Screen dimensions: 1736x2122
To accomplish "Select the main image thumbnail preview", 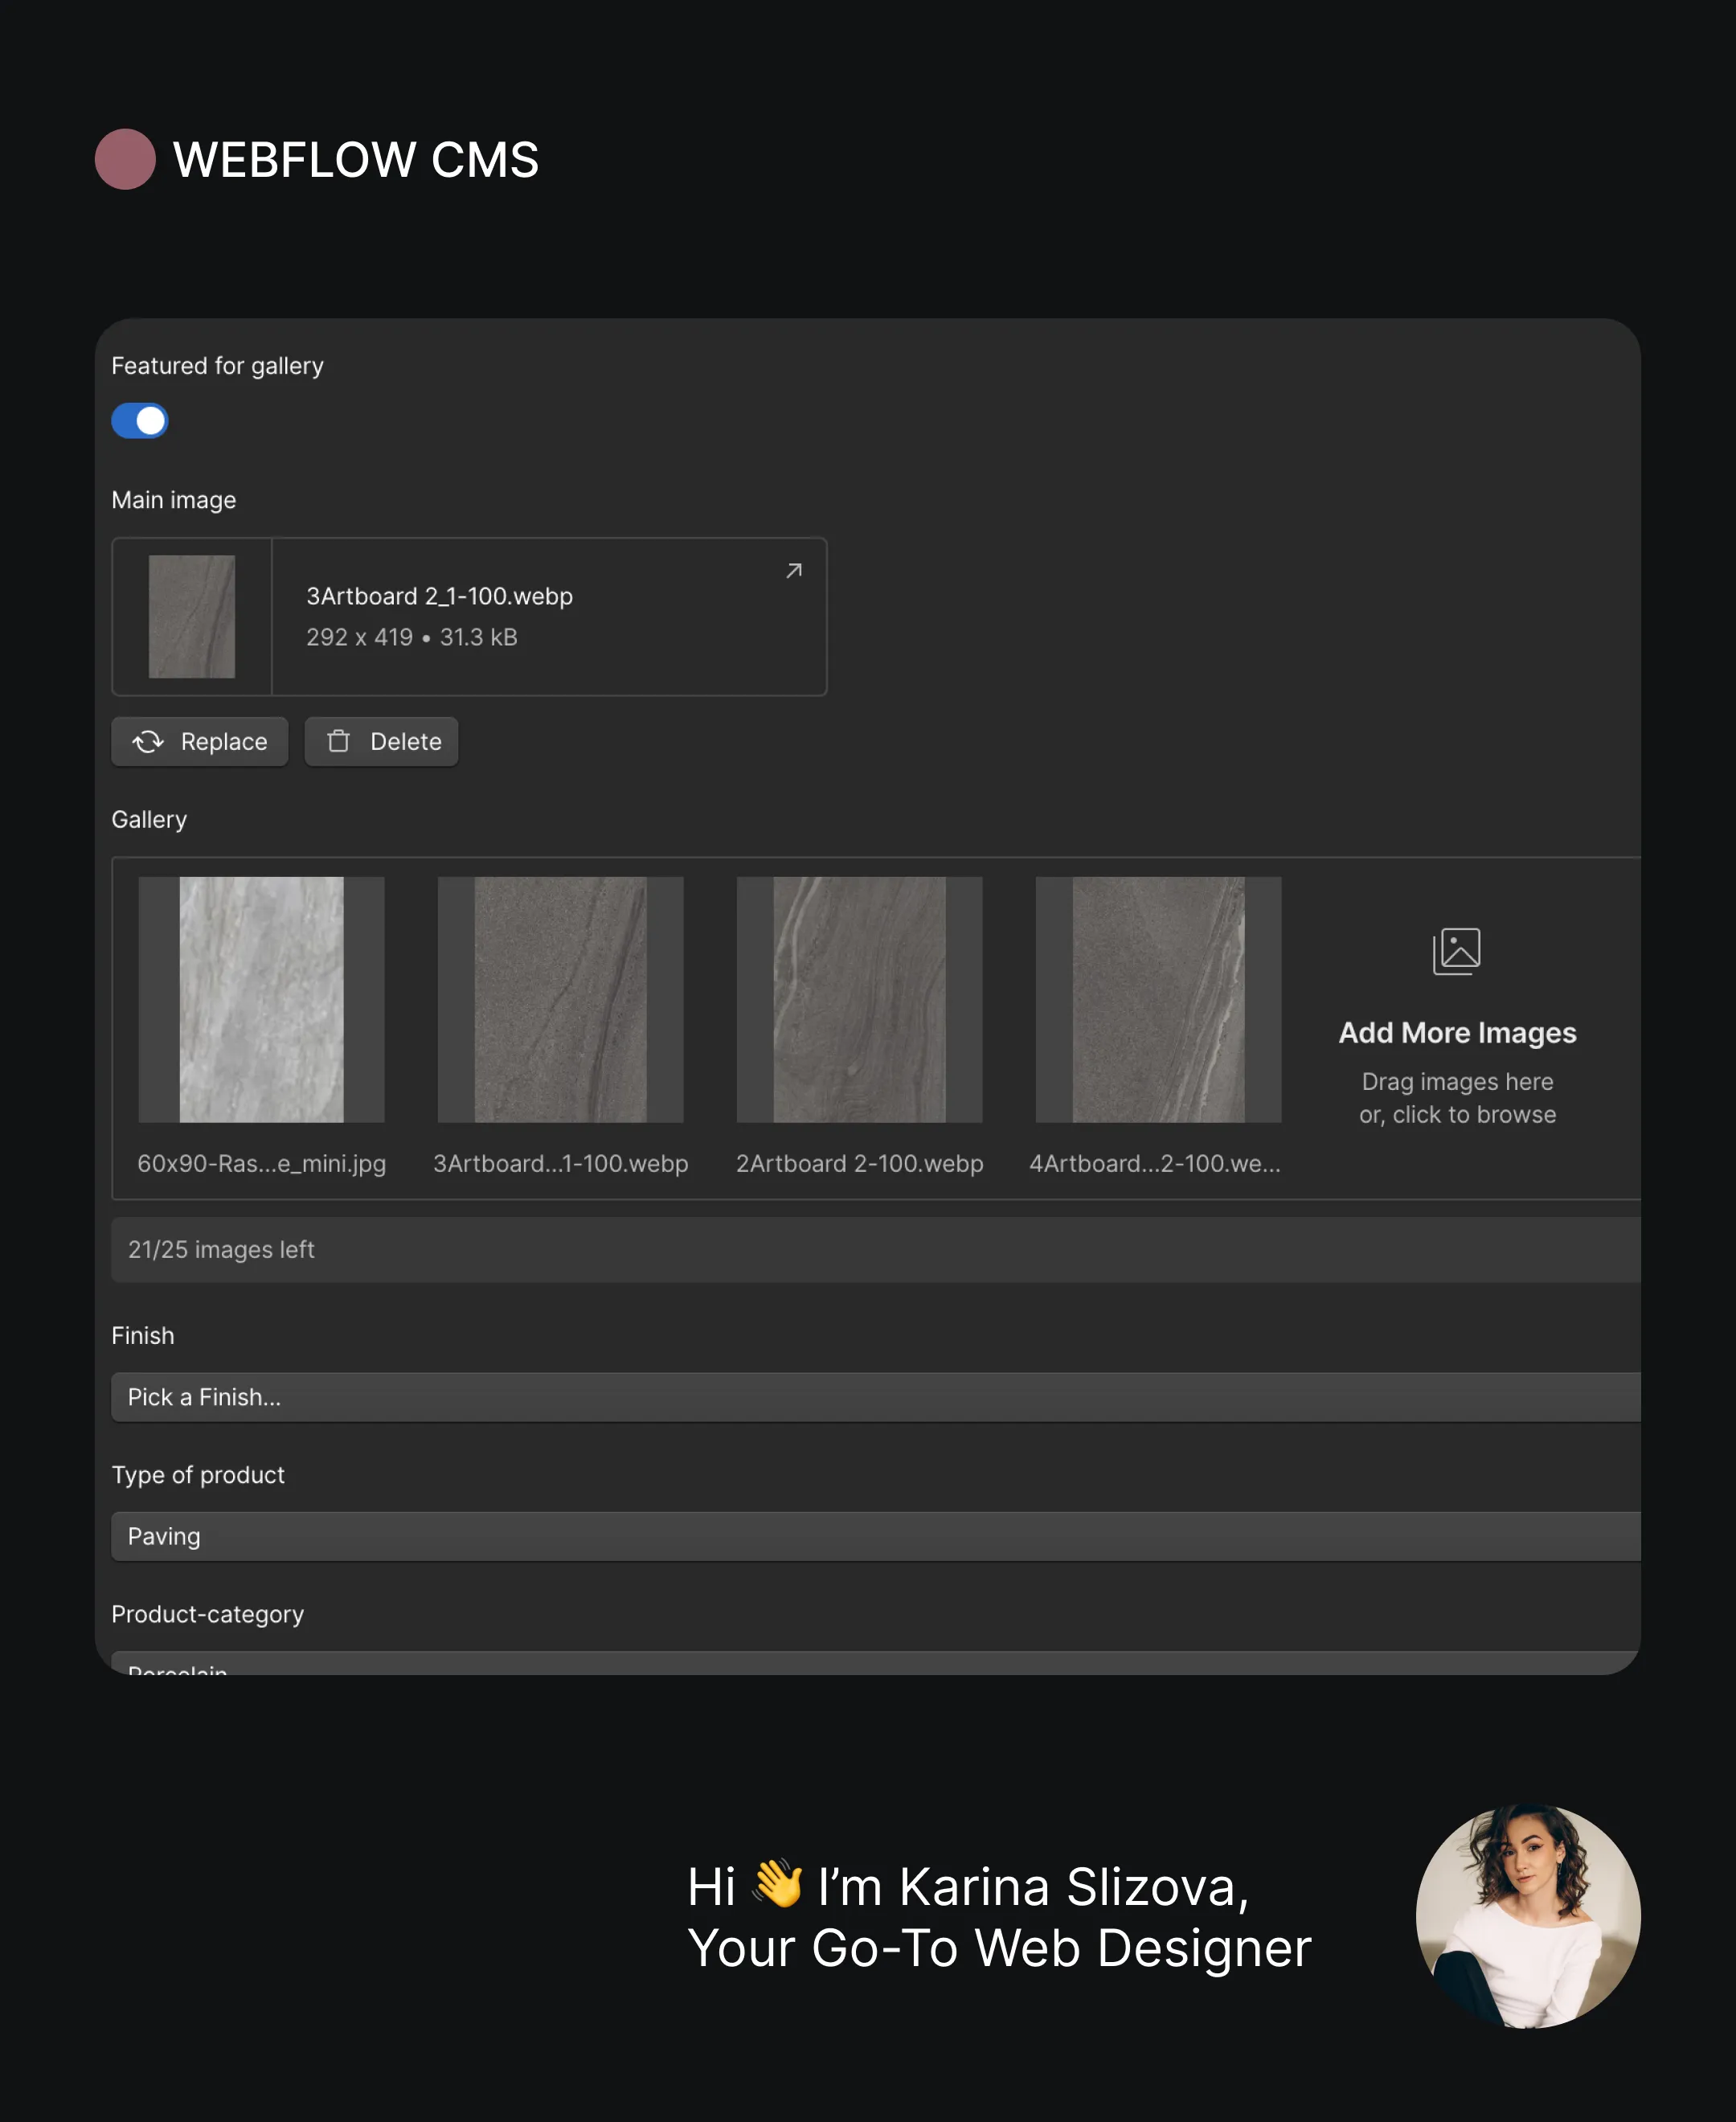I will point(192,617).
